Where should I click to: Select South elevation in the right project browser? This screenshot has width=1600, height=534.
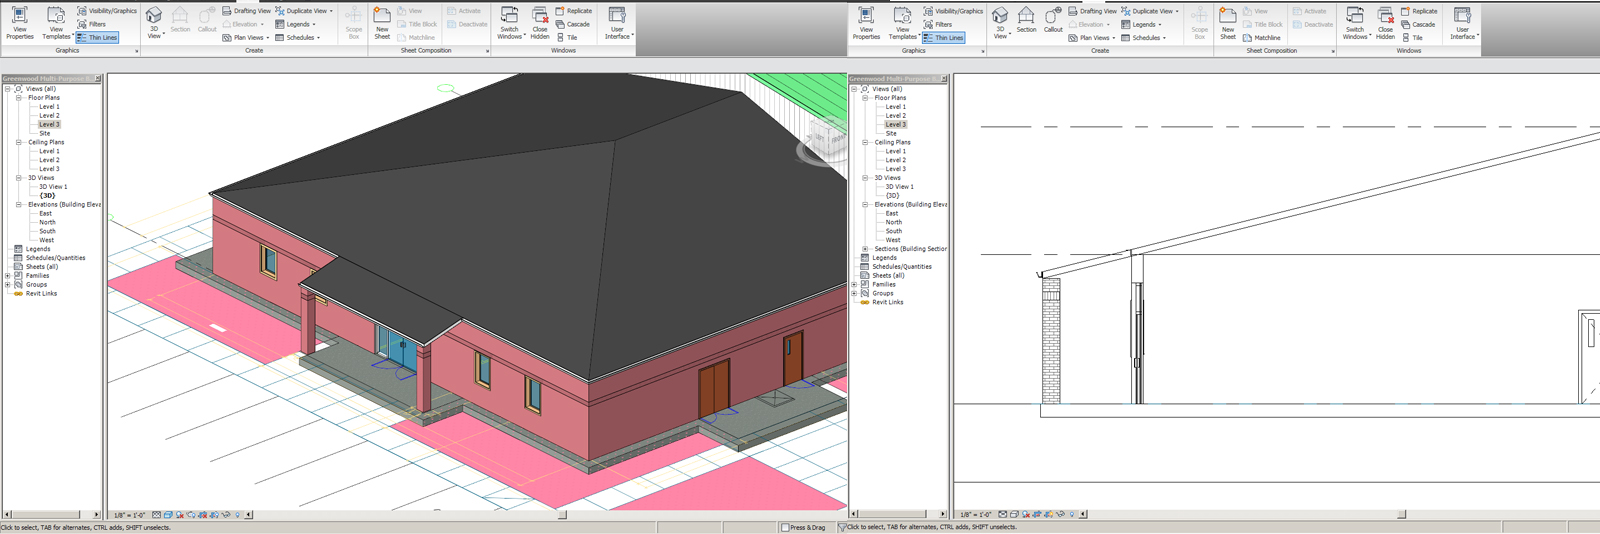click(893, 231)
